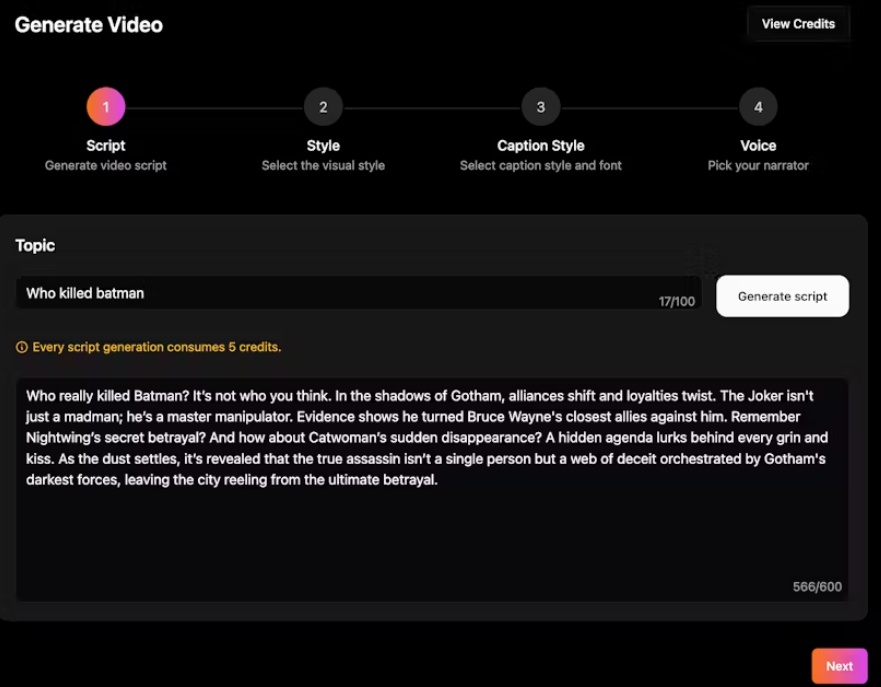Click inside the generated script text area

432,490
